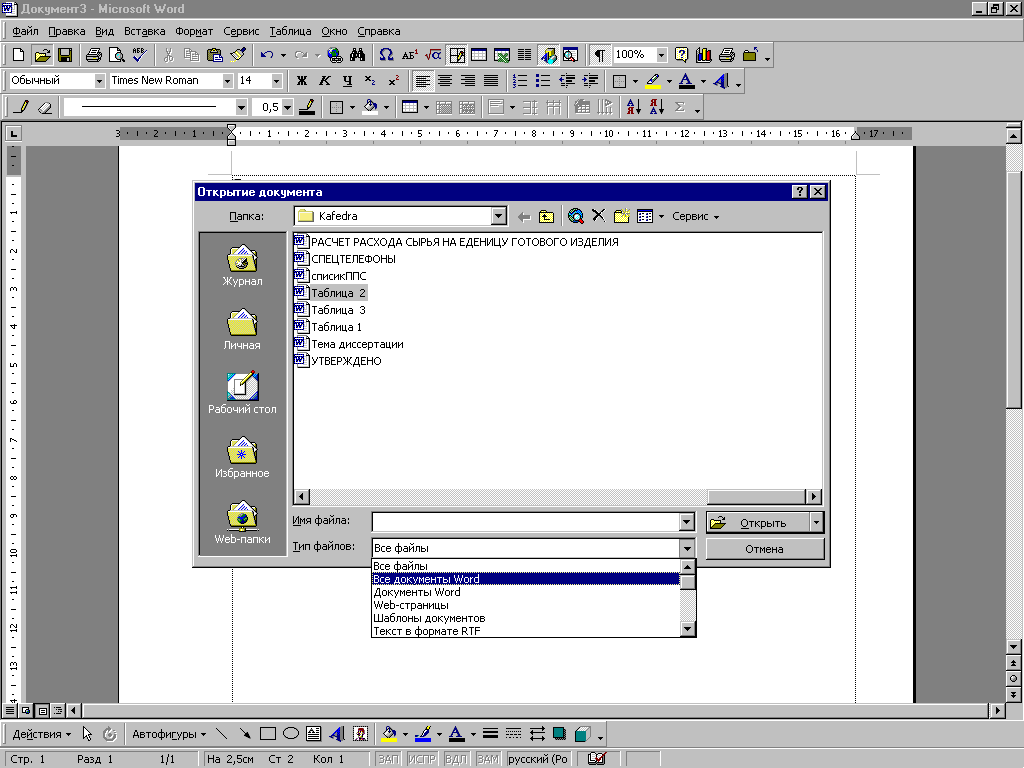
Task: Click the Отмена button
Action: (x=765, y=549)
